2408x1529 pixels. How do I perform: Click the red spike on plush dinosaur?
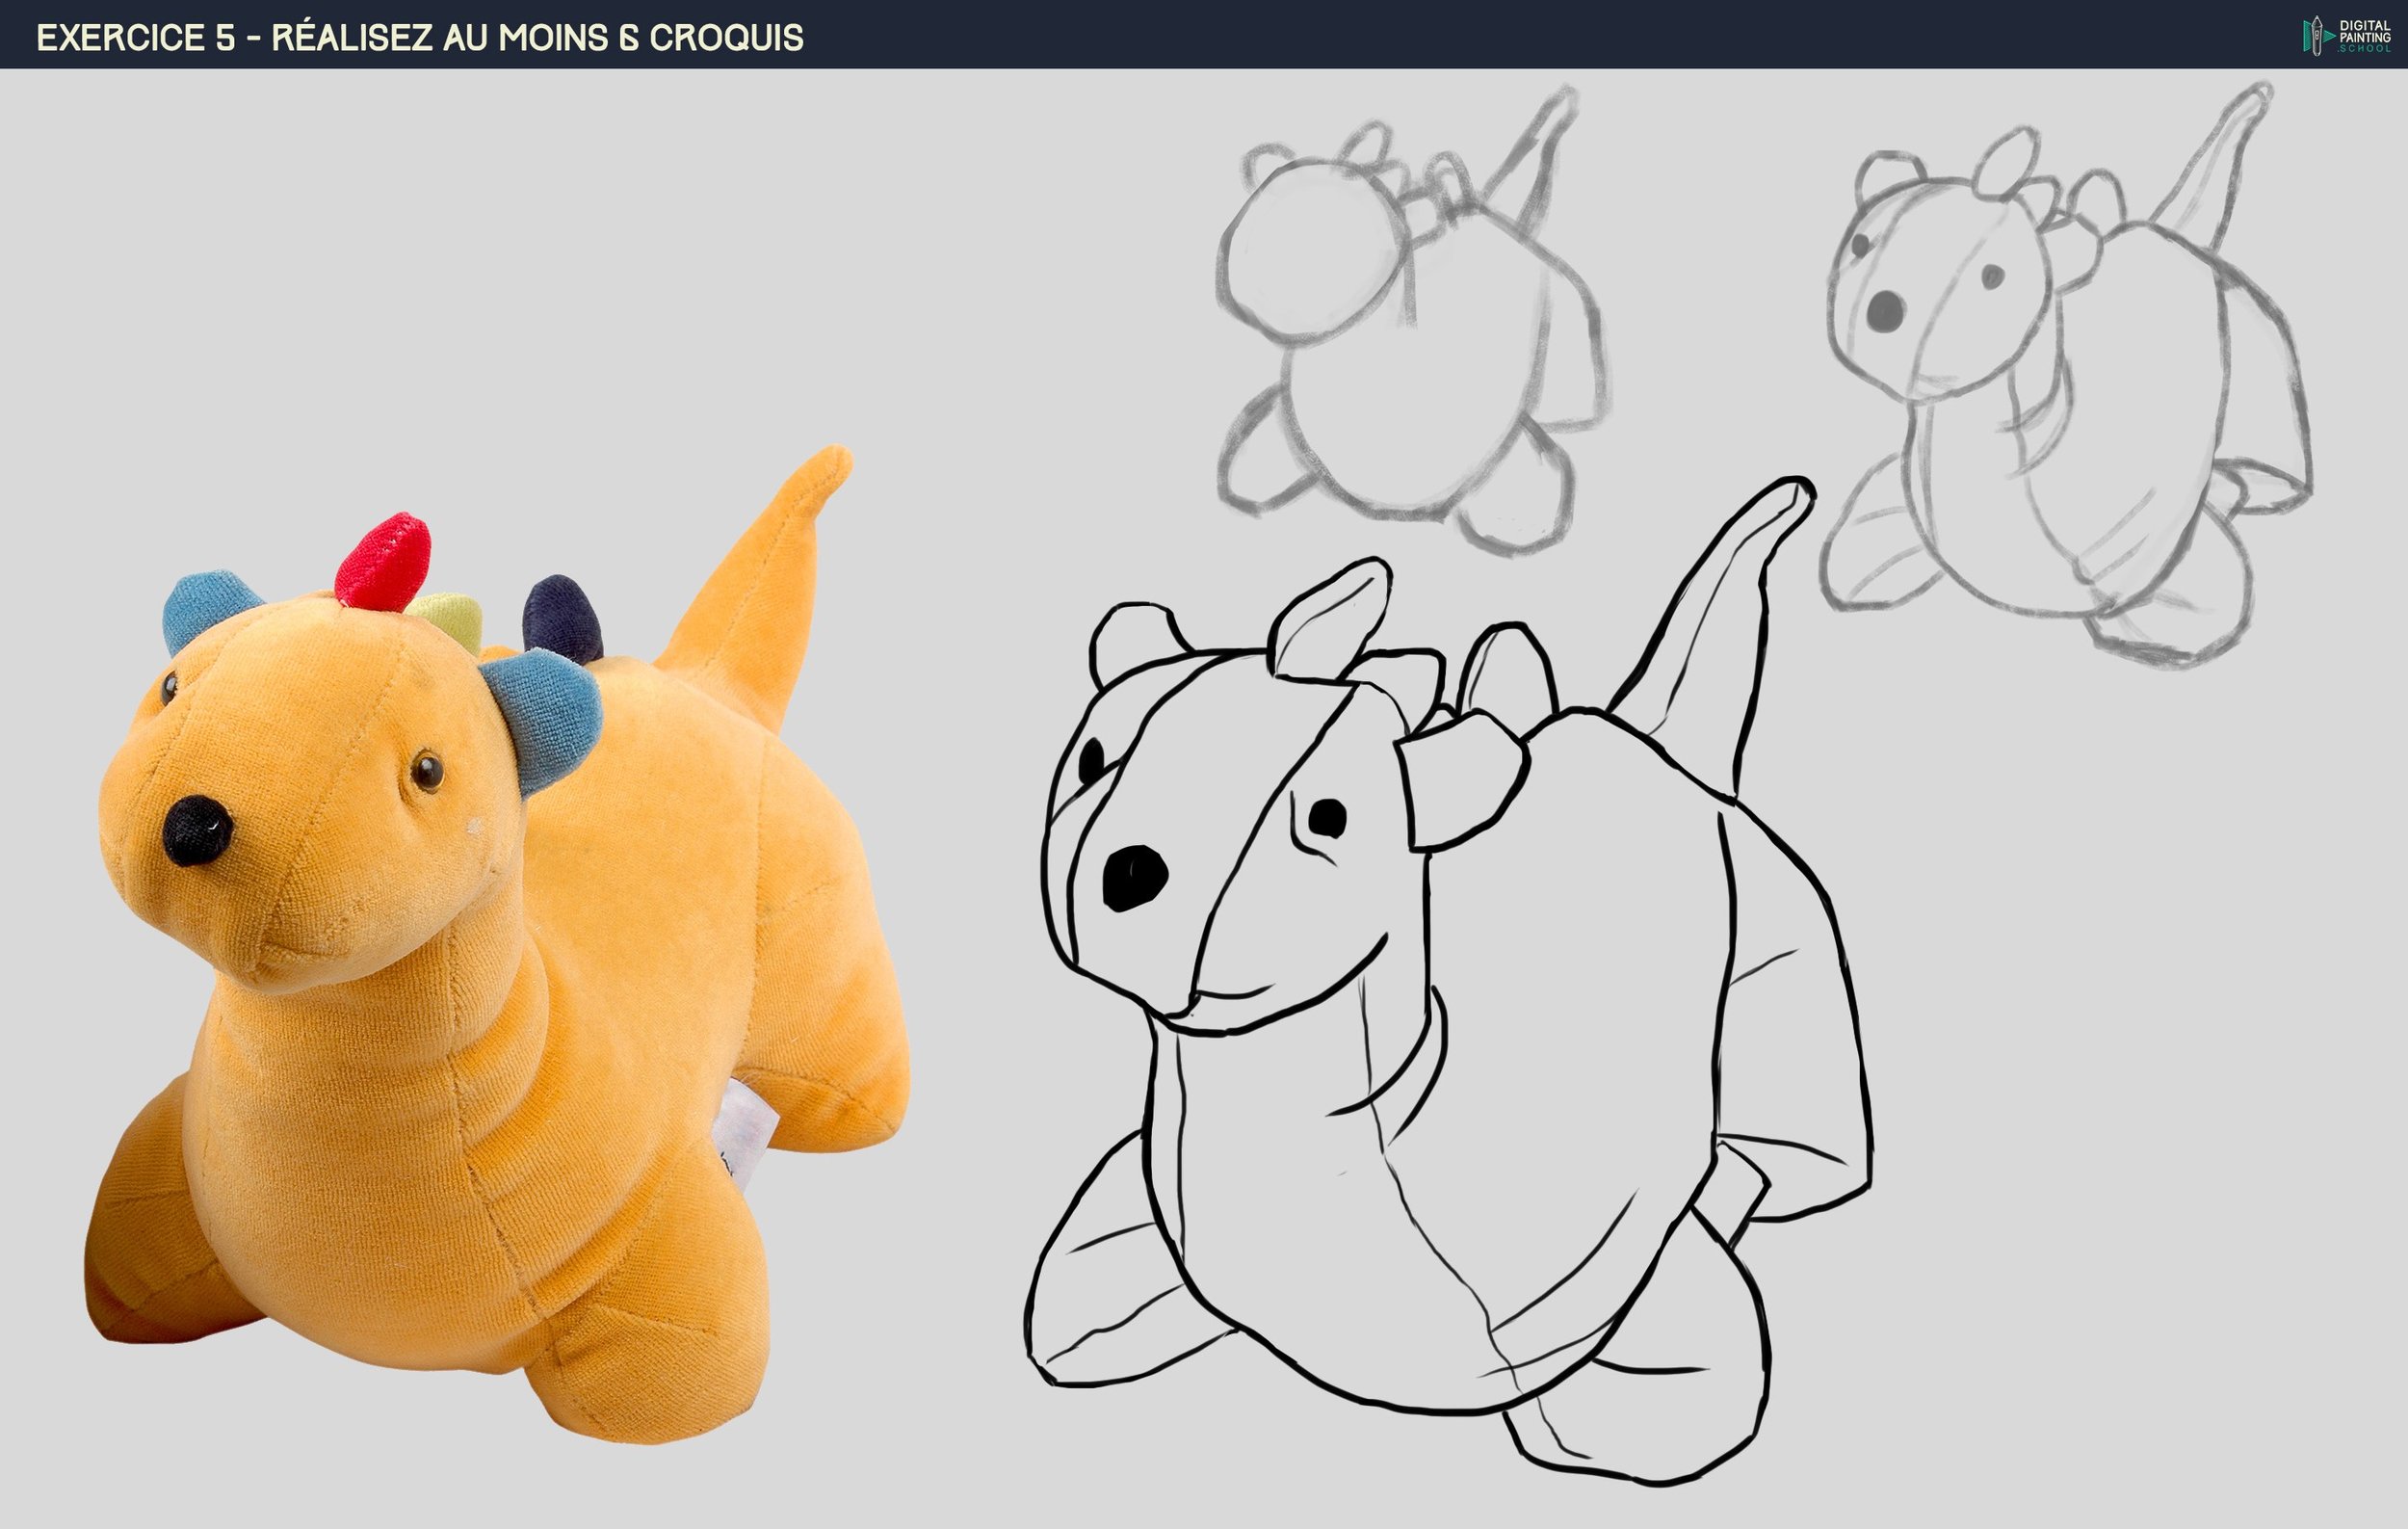point(384,562)
